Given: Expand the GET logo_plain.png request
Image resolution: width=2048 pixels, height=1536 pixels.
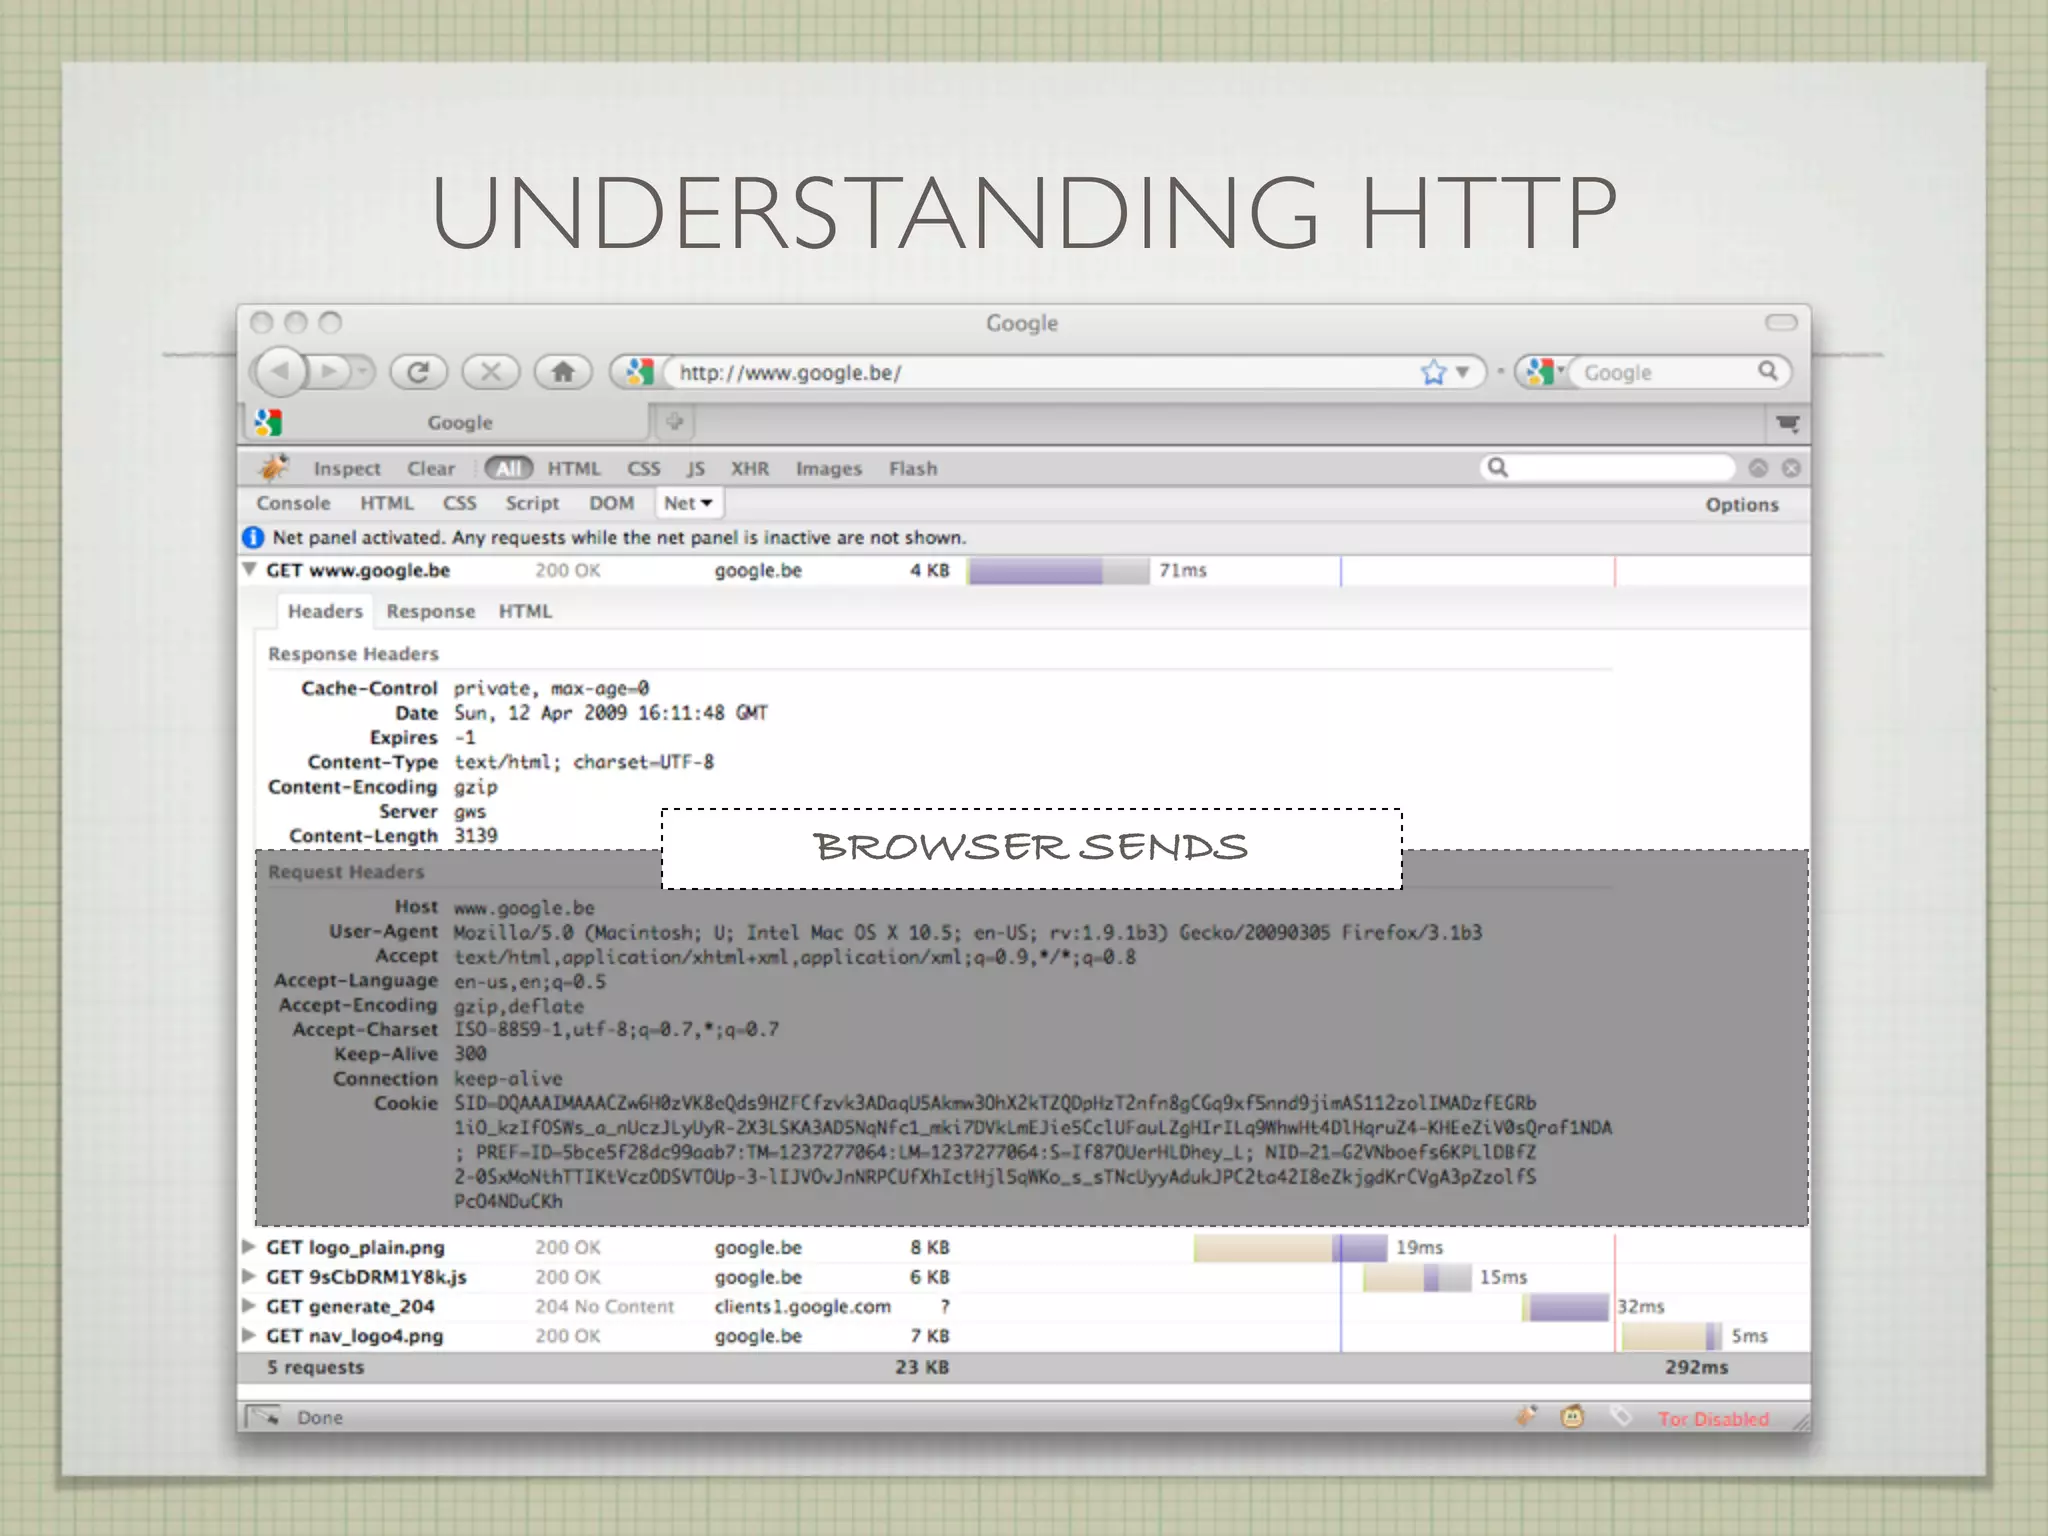Looking at the screenshot, I should 249,1247.
